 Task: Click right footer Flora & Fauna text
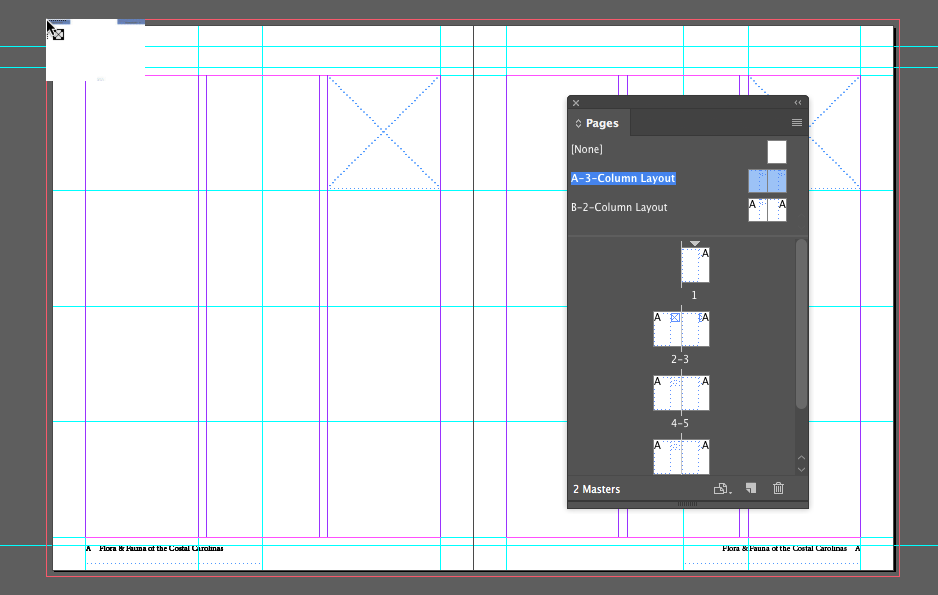784,548
